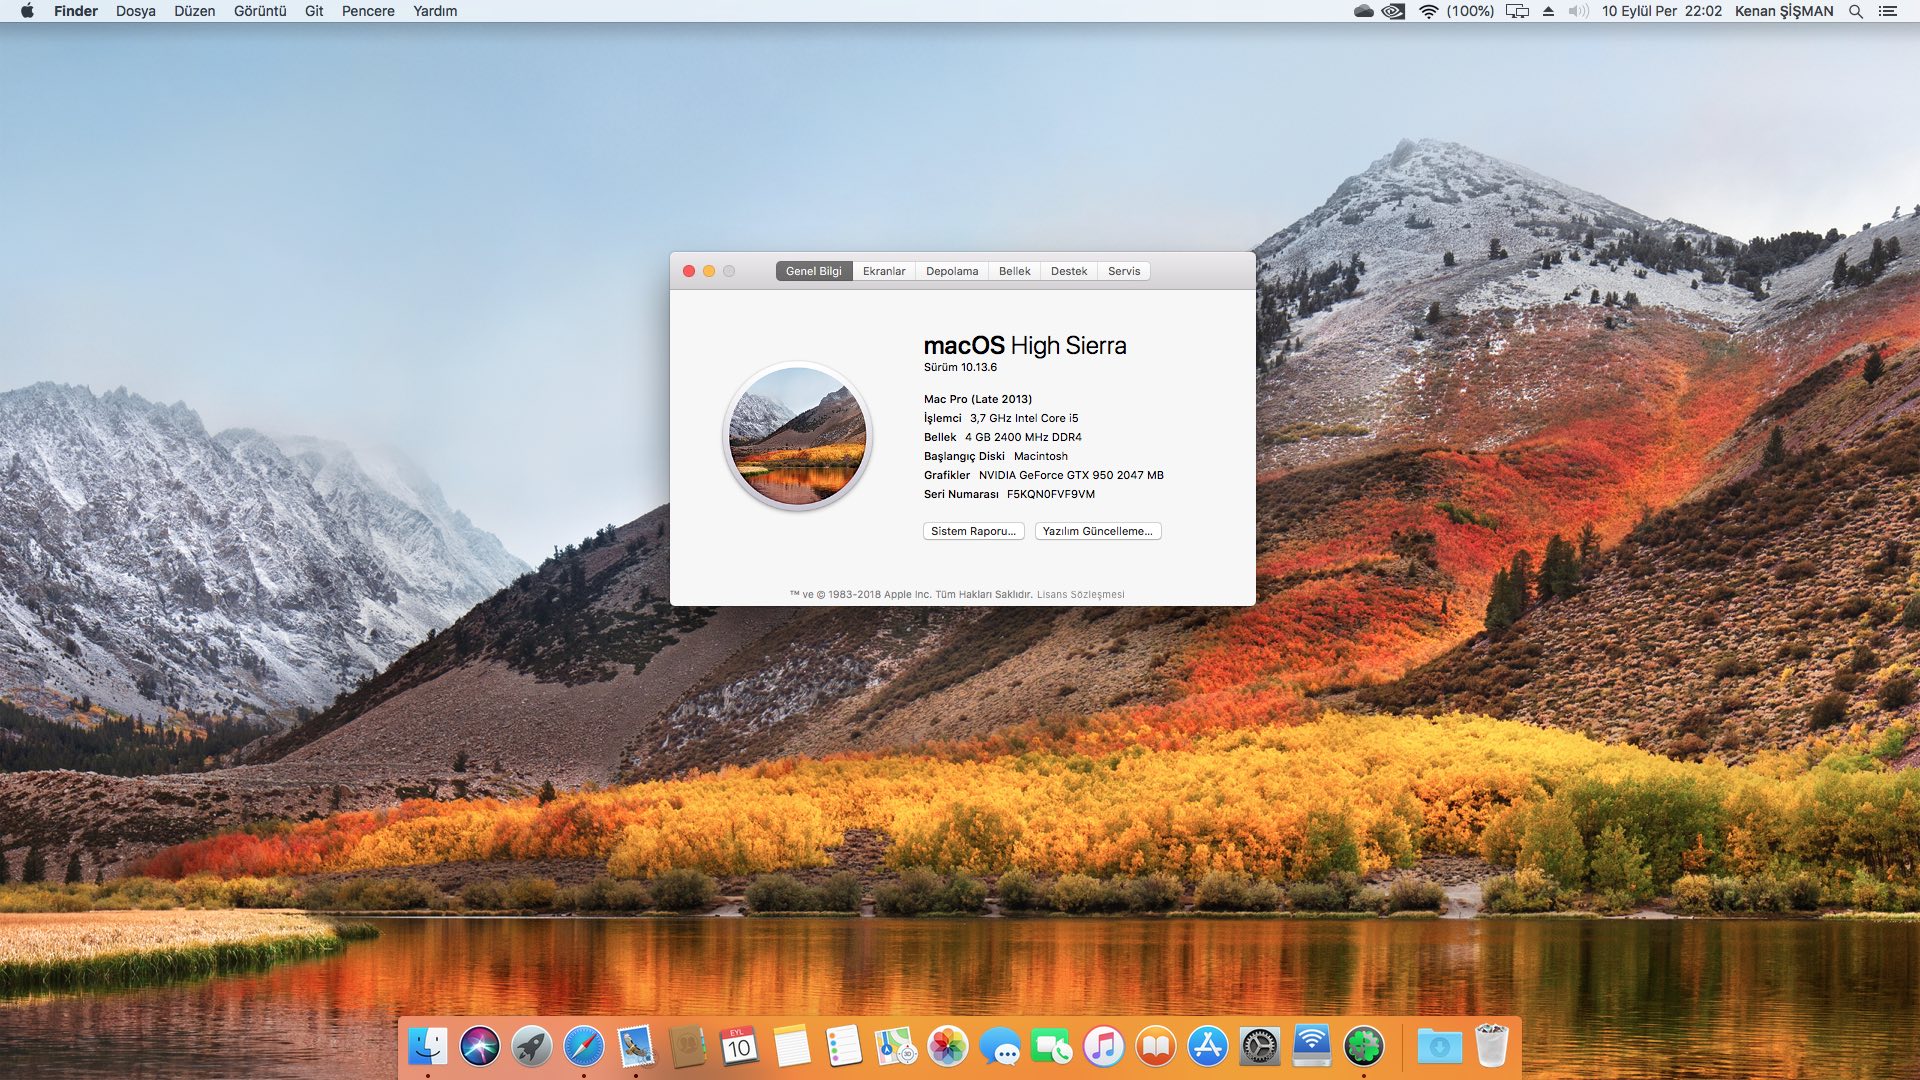The image size is (1920, 1080).
Task: Switch to the Depolama tab
Action: (951, 271)
